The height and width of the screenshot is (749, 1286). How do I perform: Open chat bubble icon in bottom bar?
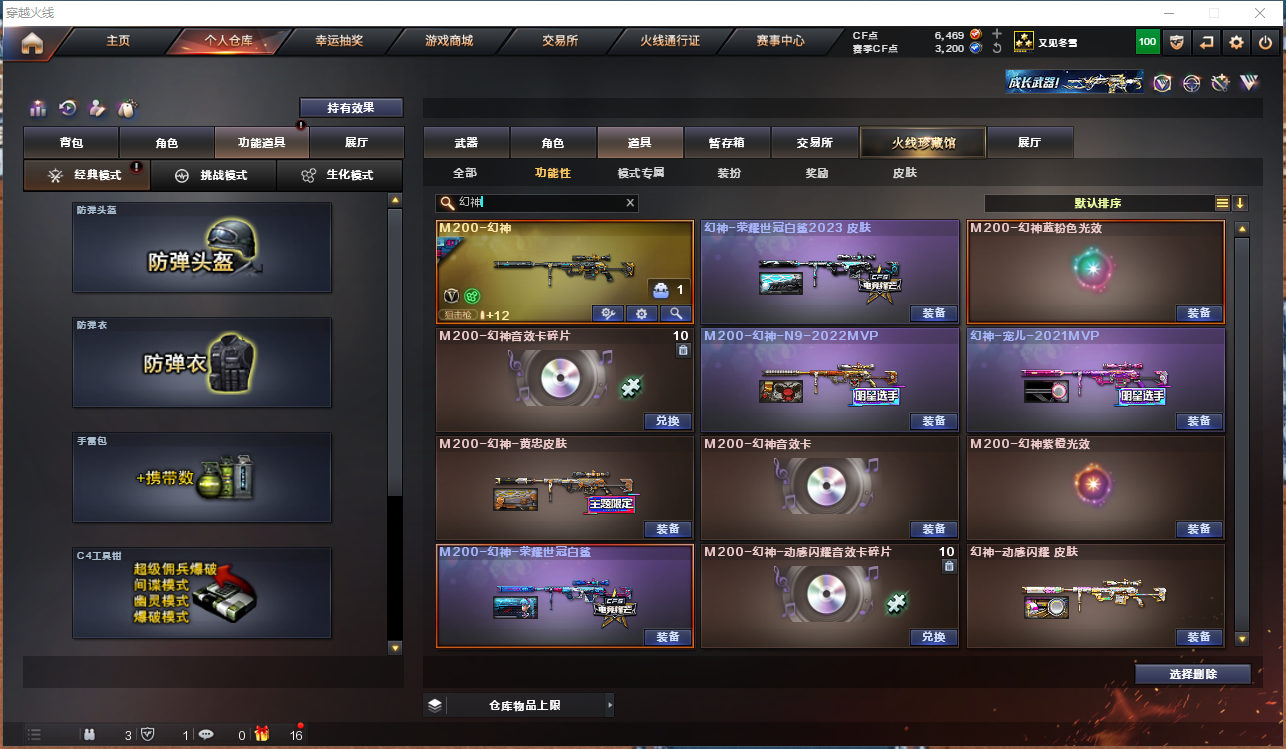click(x=206, y=735)
